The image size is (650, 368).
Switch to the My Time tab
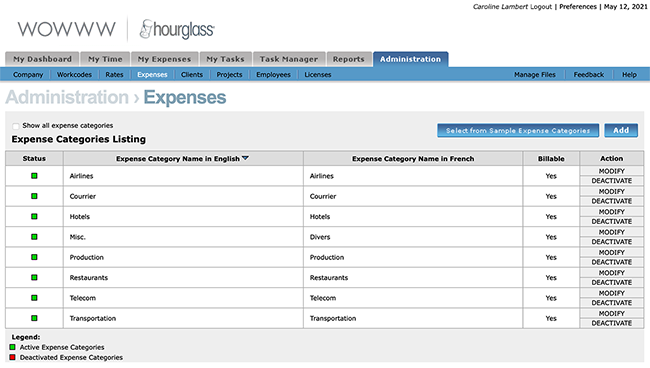point(105,59)
